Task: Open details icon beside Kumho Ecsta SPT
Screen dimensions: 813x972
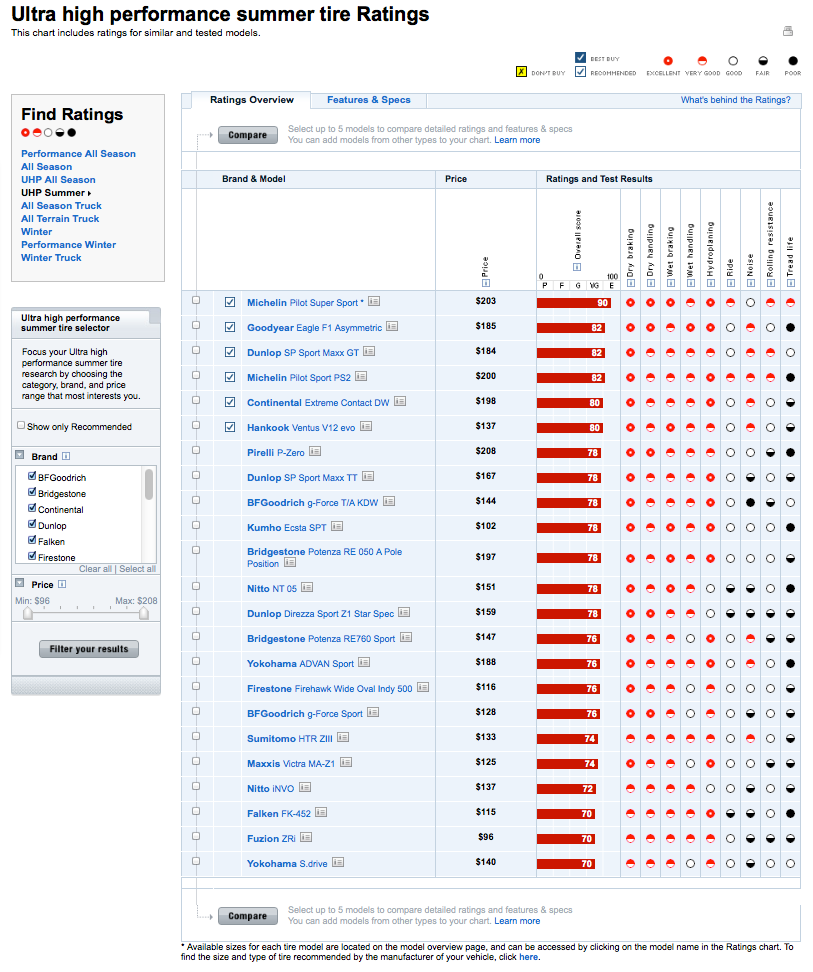Action: click(336, 526)
